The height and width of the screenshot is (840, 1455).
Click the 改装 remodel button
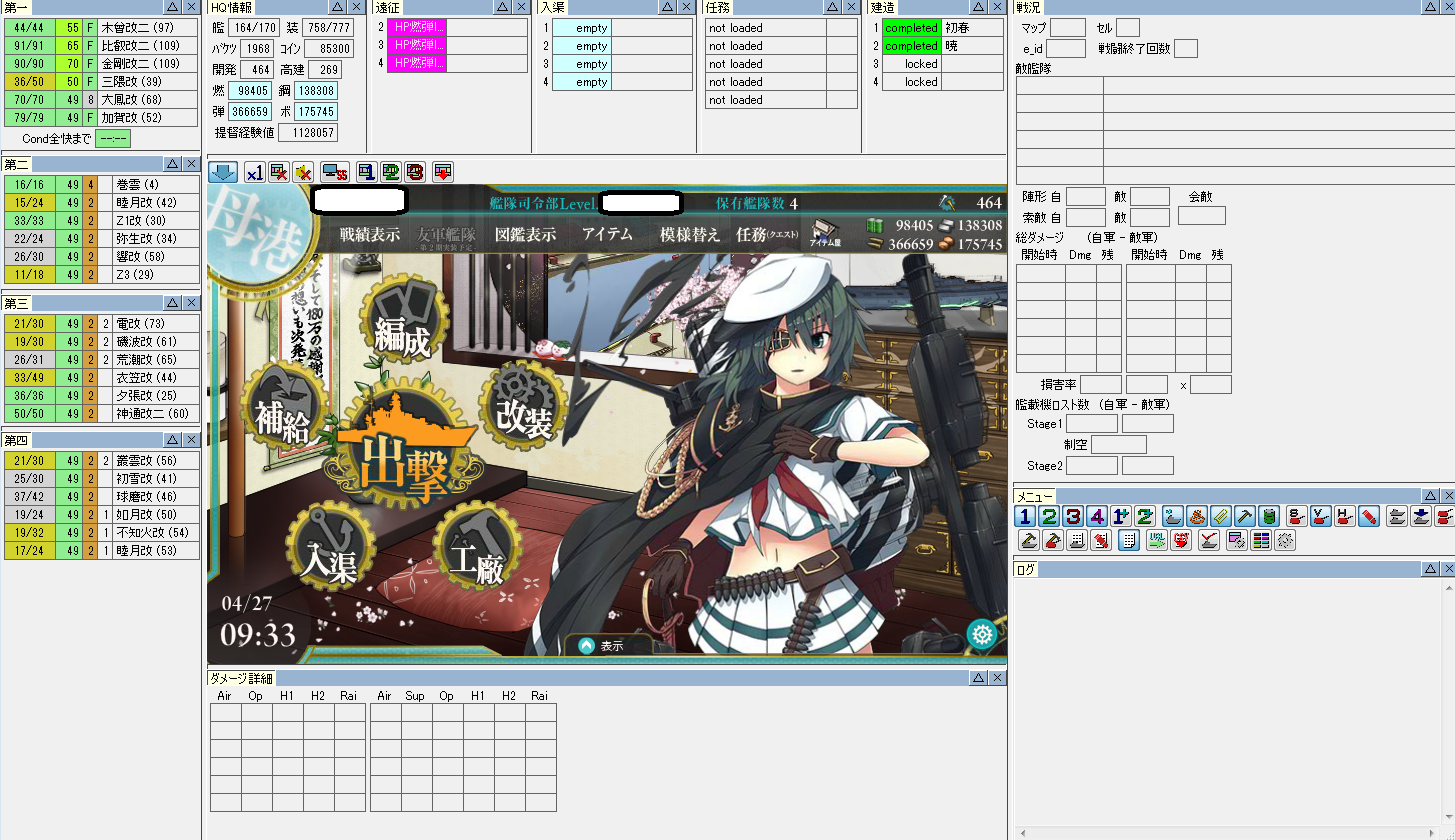pyautogui.click(x=523, y=407)
